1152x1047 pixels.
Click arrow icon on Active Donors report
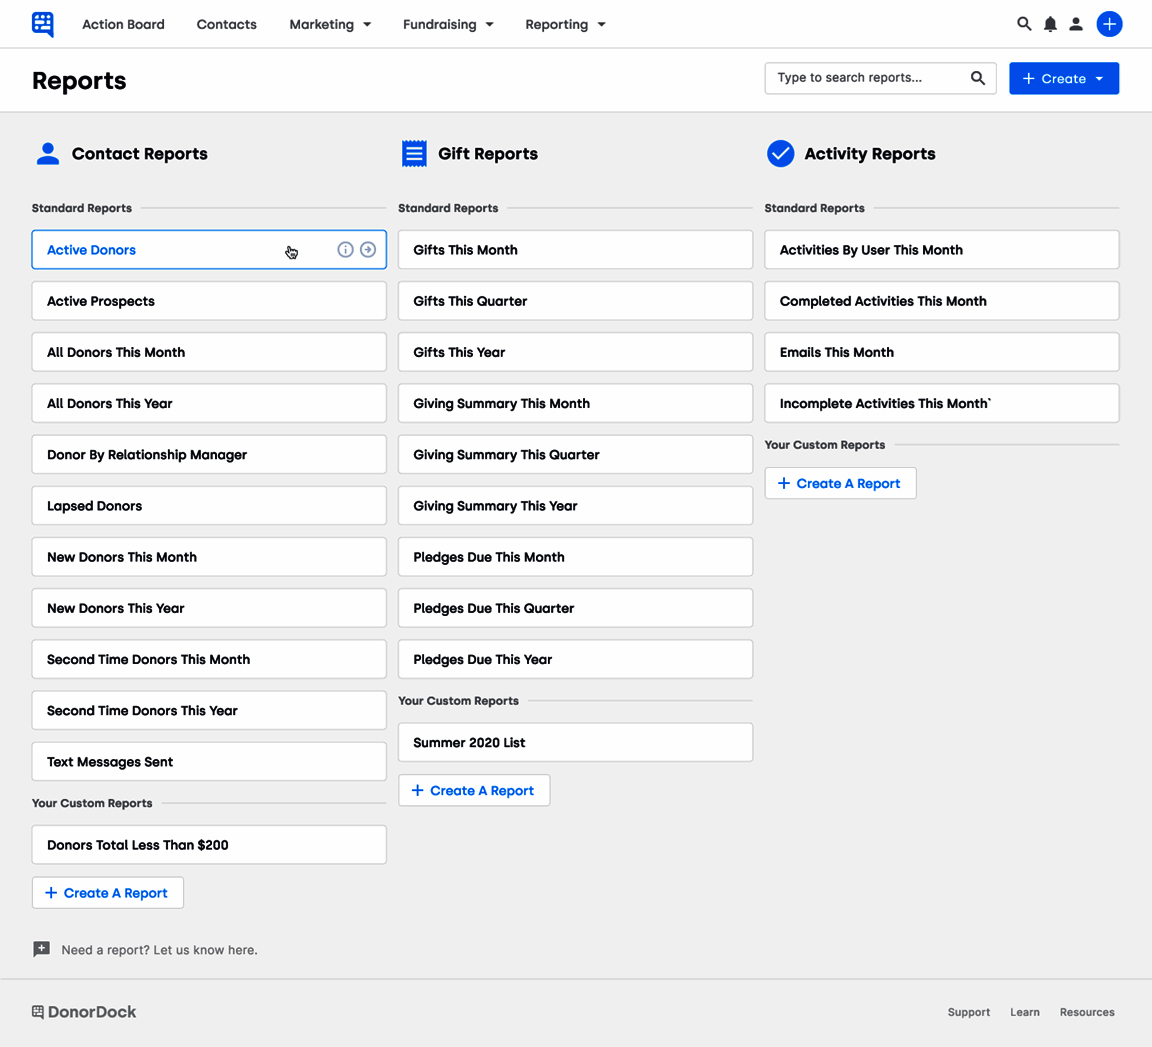click(368, 250)
